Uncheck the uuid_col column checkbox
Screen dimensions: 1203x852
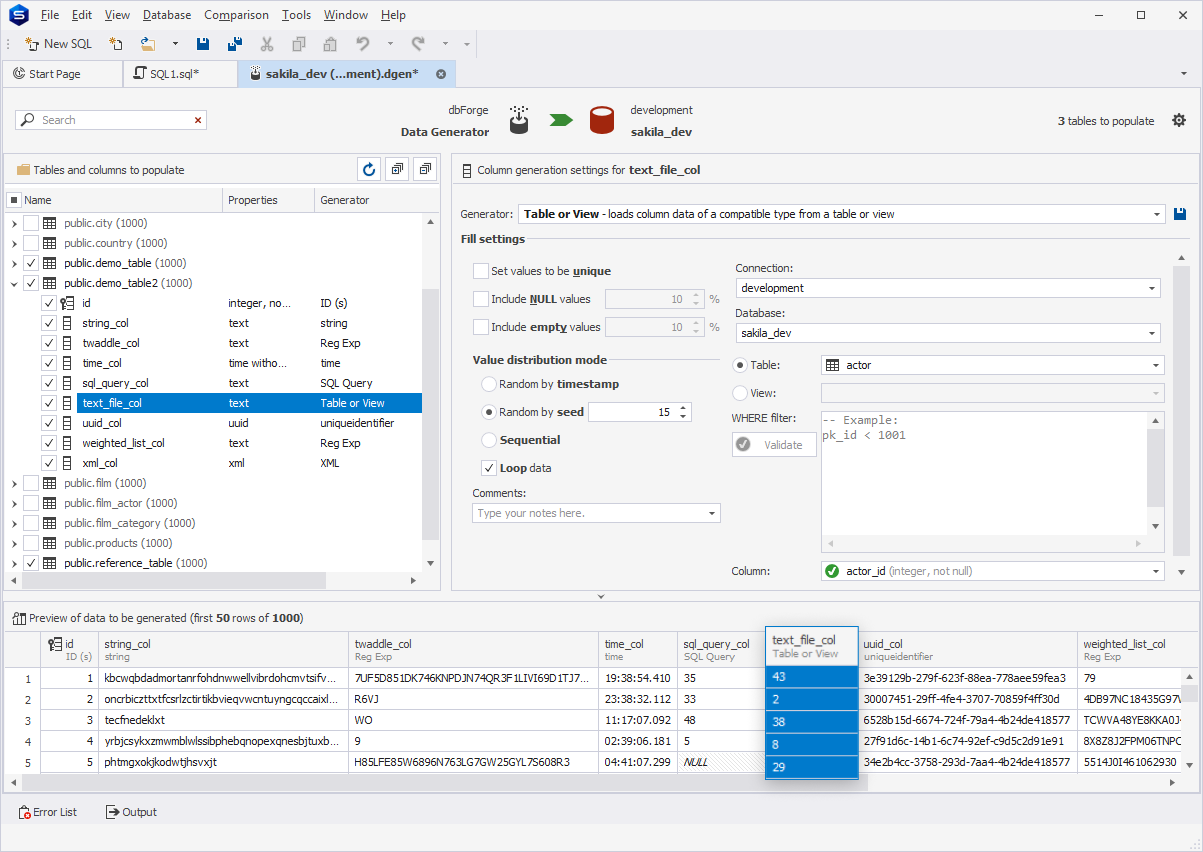[49, 423]
